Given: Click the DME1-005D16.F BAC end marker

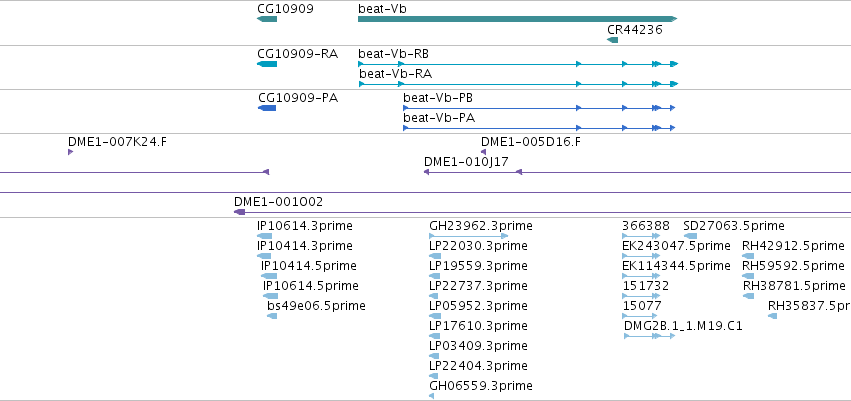Looking at the screenshot, I should [x=484, y=152].
